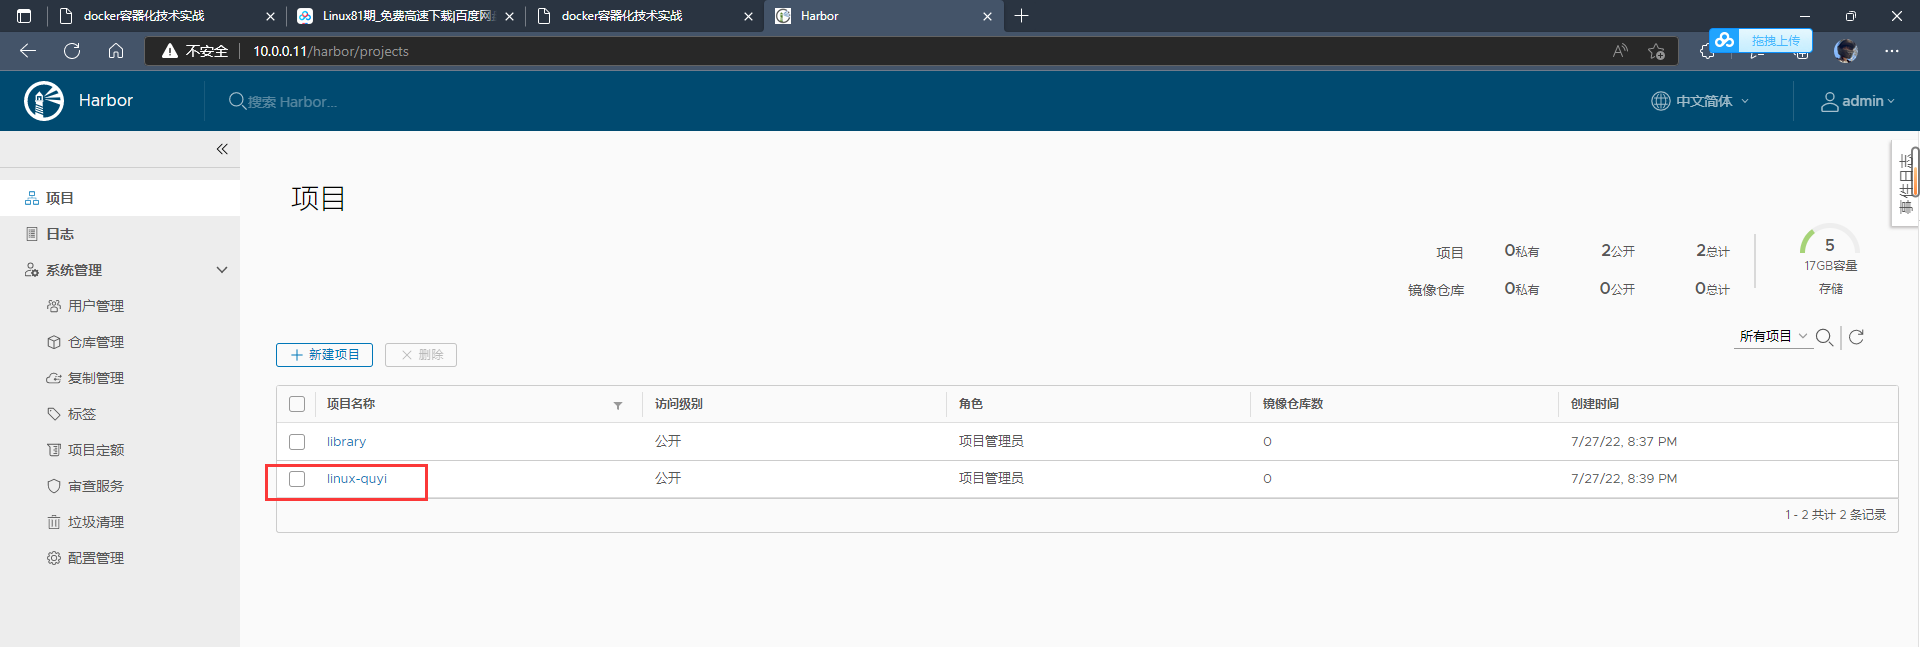Click the 访问级别 column header
This screenshot has height=647, width=1920.
click(679, 404)
